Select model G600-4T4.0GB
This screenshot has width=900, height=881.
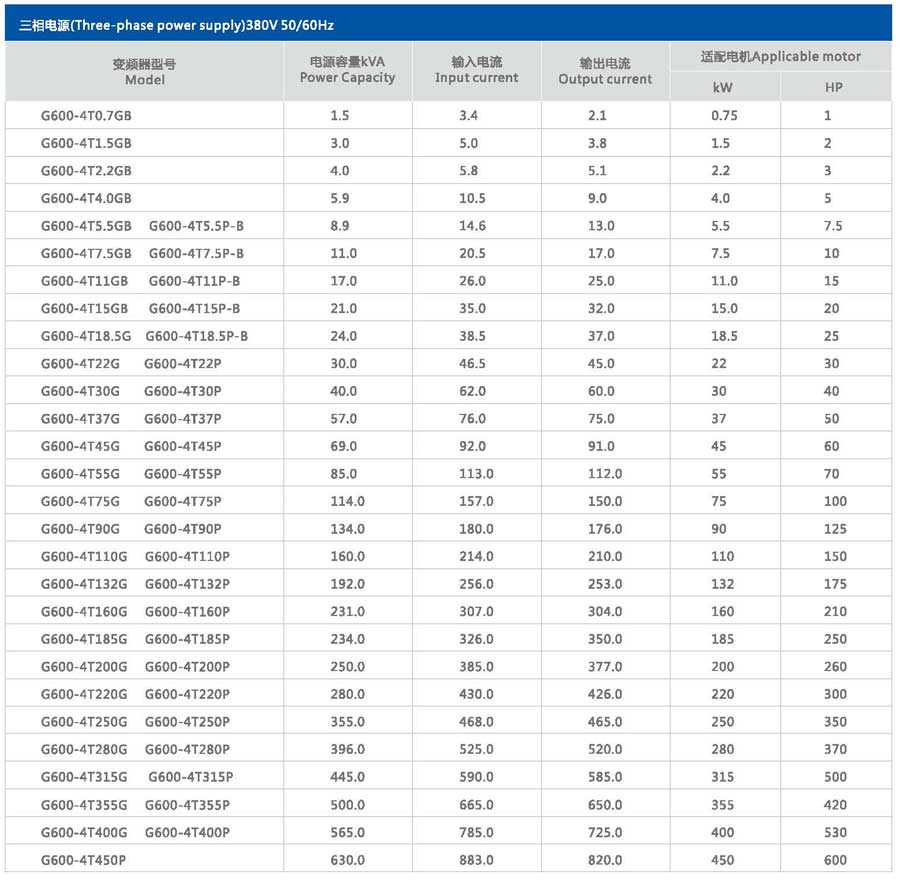point(86,198)
